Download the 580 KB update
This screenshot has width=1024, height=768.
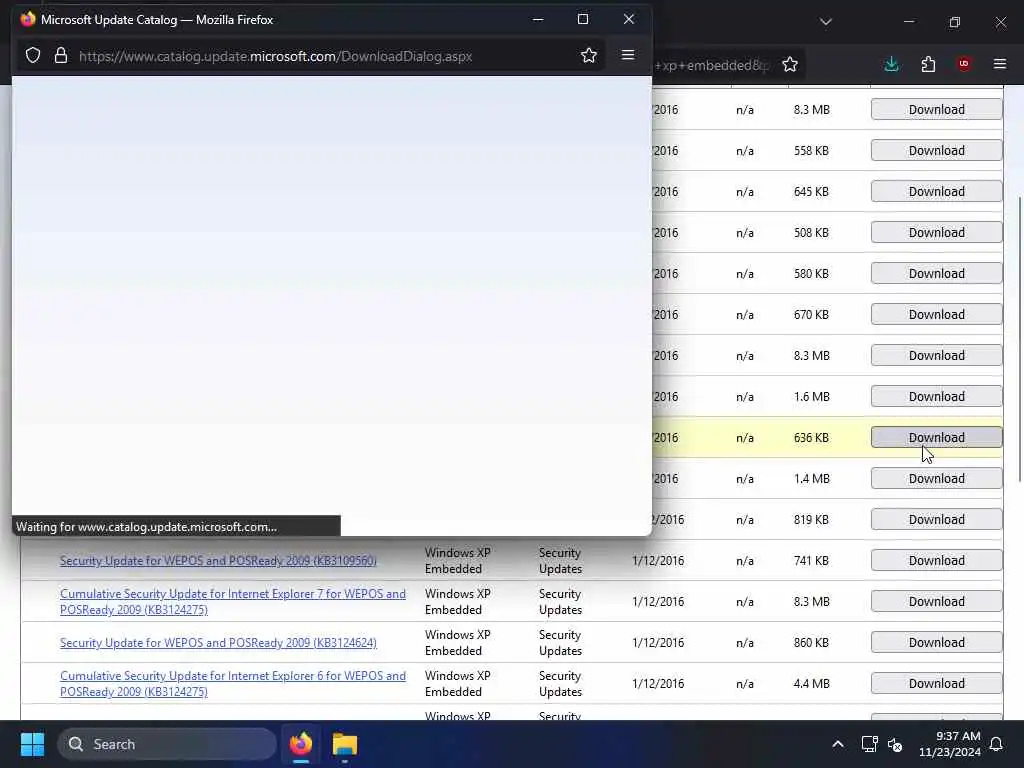pos(936,274)
